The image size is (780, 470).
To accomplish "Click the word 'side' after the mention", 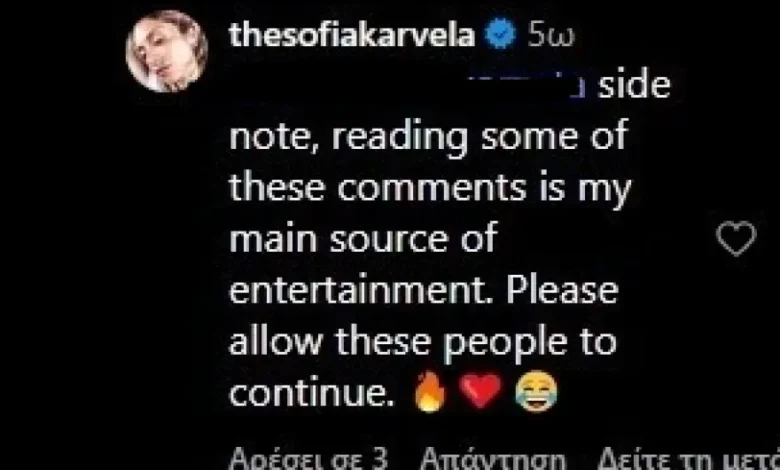I will pos(634,85).
